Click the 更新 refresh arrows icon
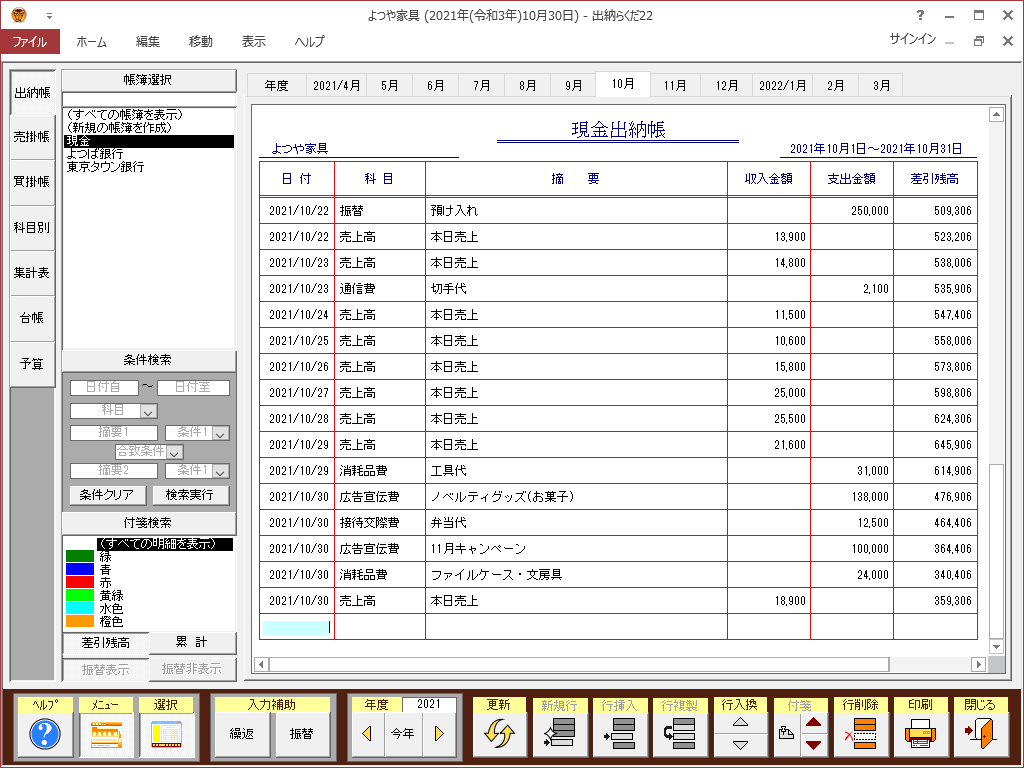Viewport: 1024px width, 768px height. pos(500,734)
